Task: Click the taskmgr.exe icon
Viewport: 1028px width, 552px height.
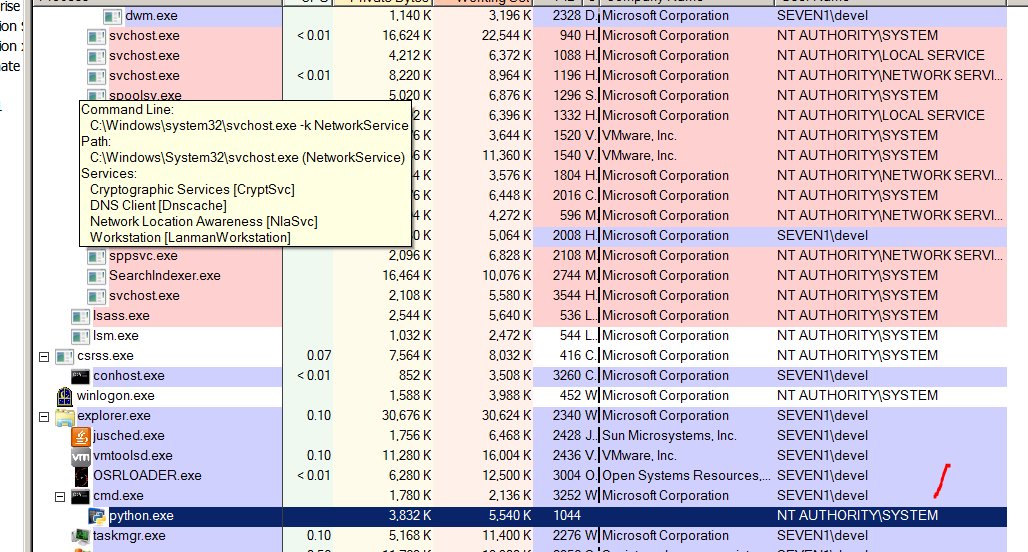Action: pos(81,536)
